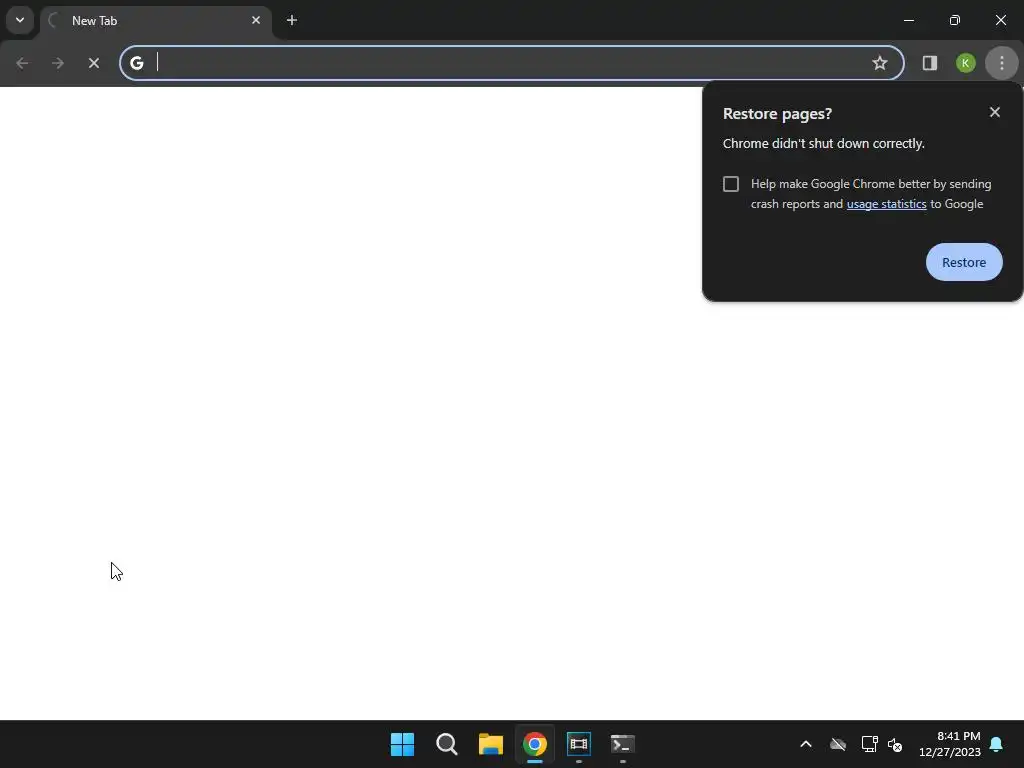Viewport: 1024px width, 768px height.
Task: Click the Restore button
Action: (x=964, y=262)
